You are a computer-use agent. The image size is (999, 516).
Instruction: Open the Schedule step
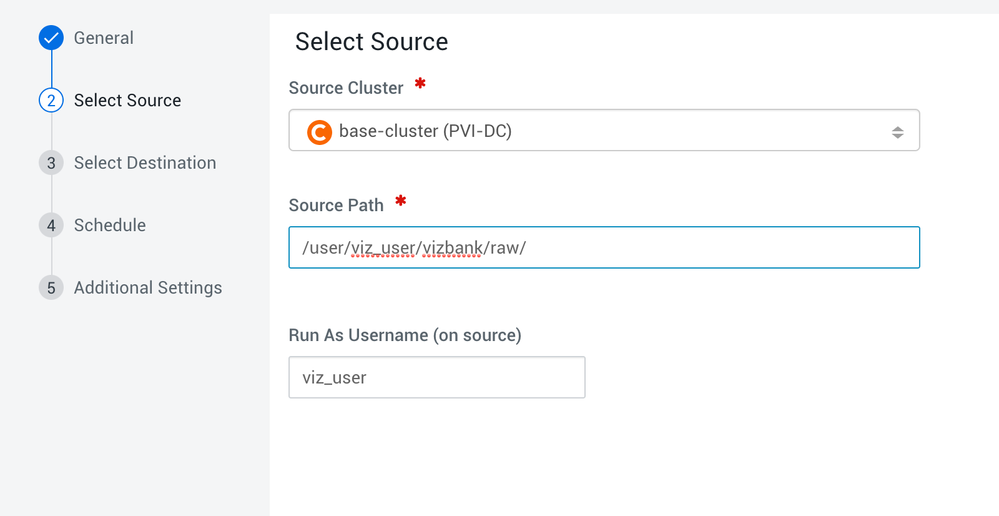coord(110,225)
